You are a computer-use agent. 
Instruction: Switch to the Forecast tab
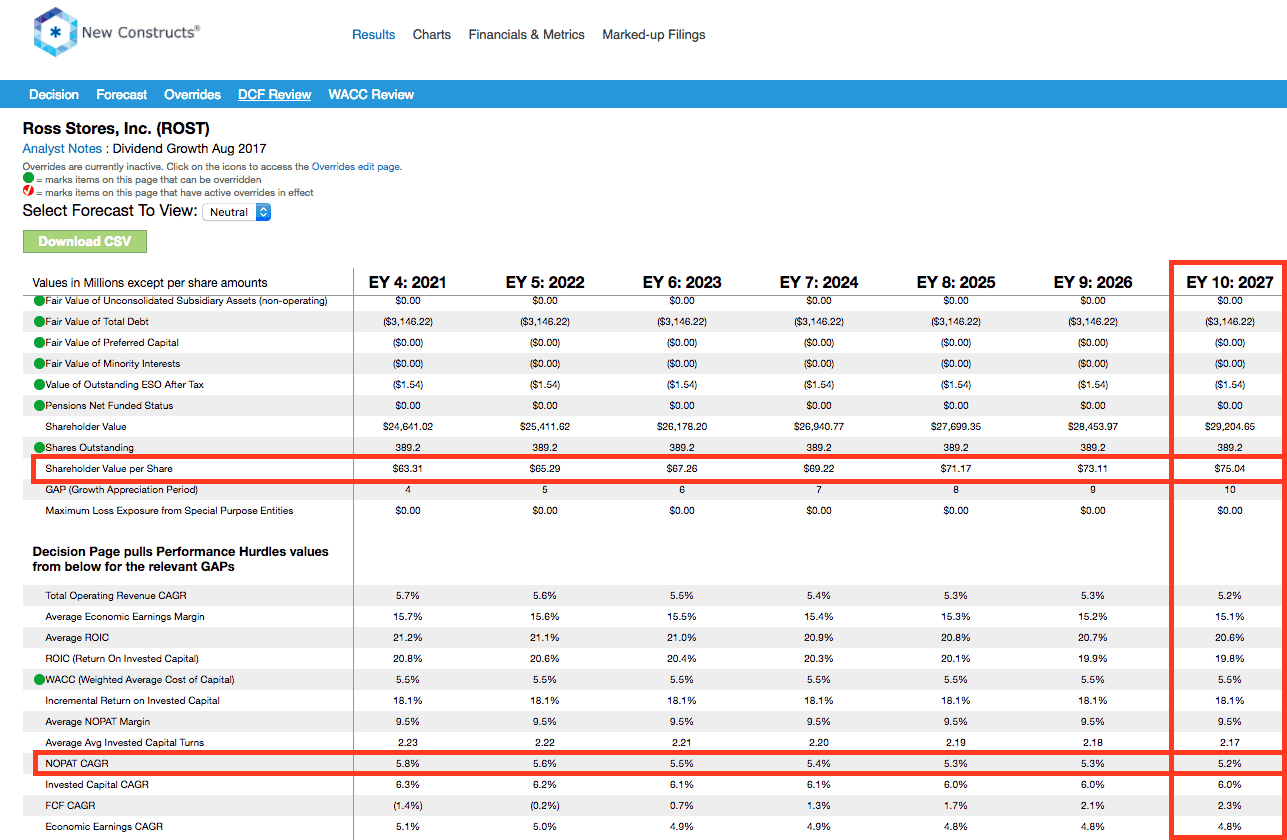click(122, 94)
